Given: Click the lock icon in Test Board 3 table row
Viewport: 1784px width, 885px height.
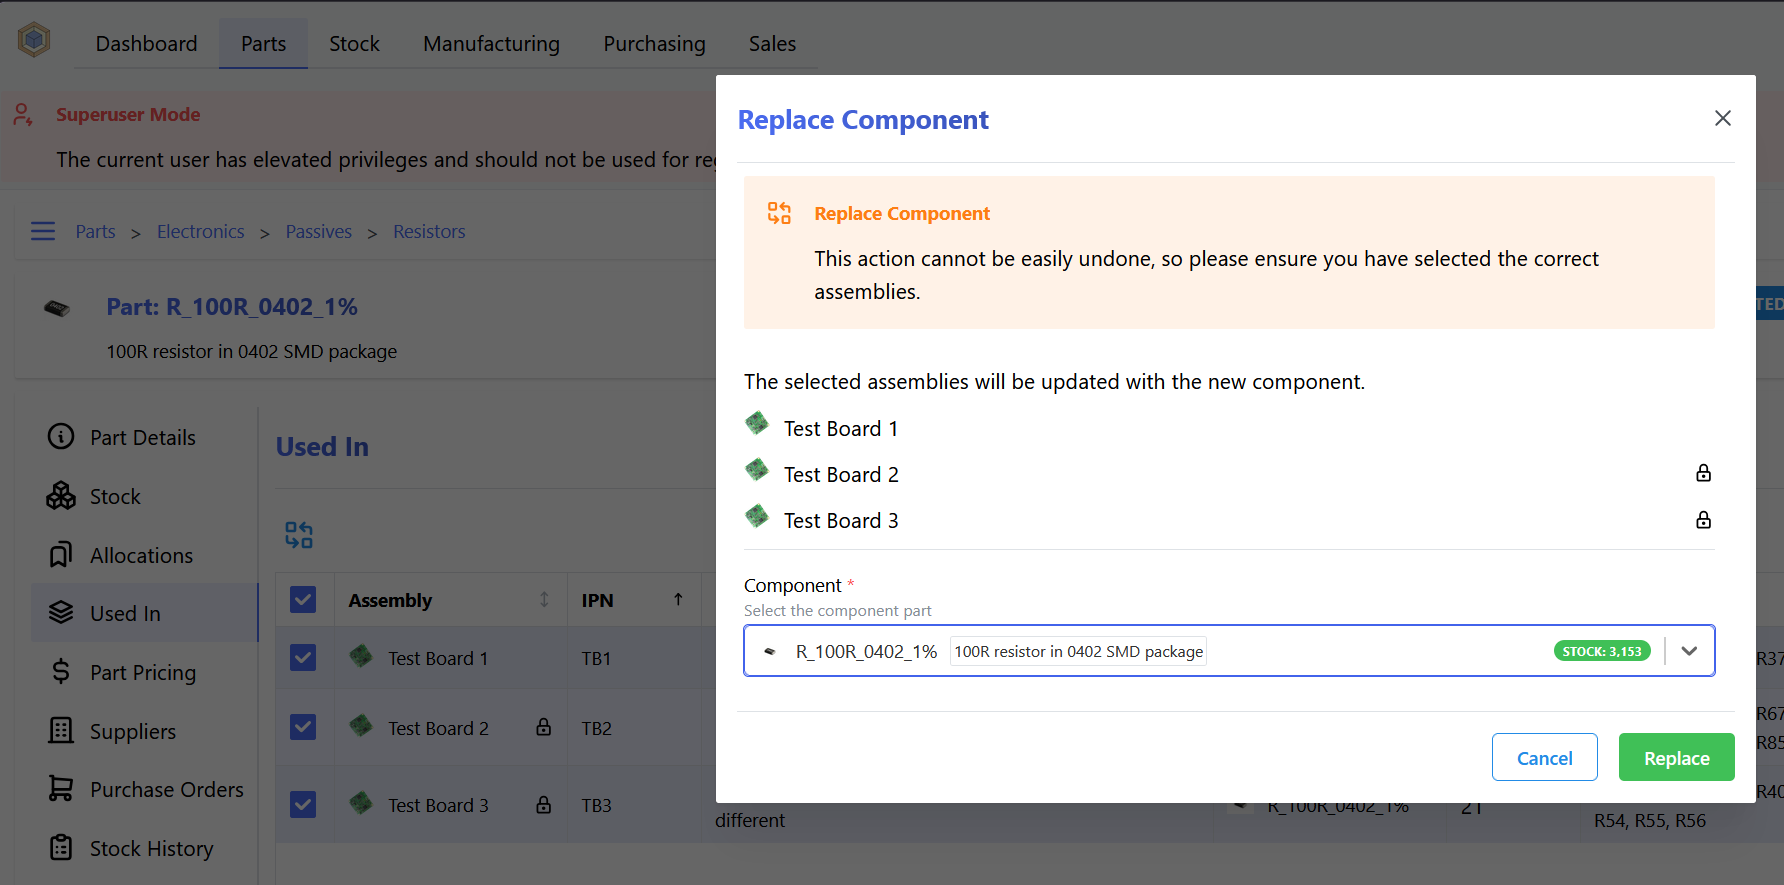Looking at the screenshot, I should coord(543,804).
